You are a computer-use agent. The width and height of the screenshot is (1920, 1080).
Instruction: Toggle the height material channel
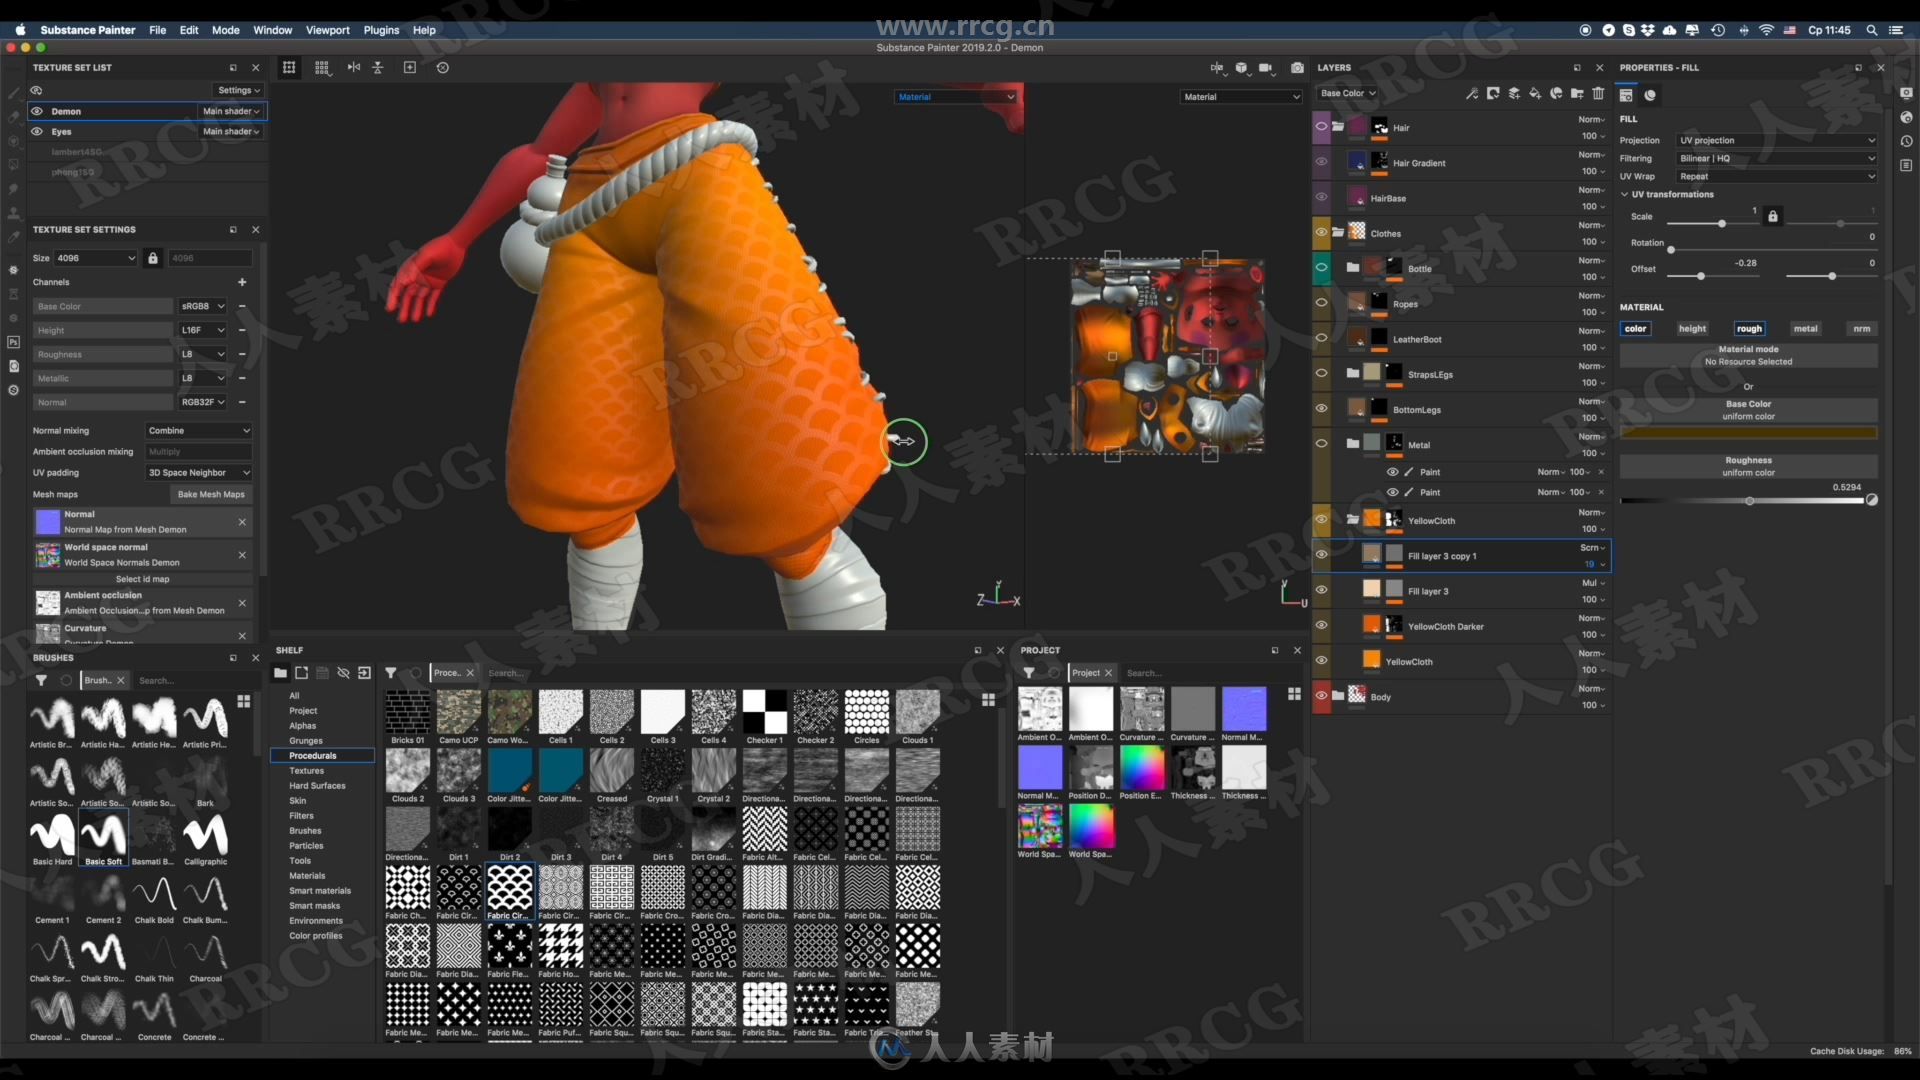1692,328
